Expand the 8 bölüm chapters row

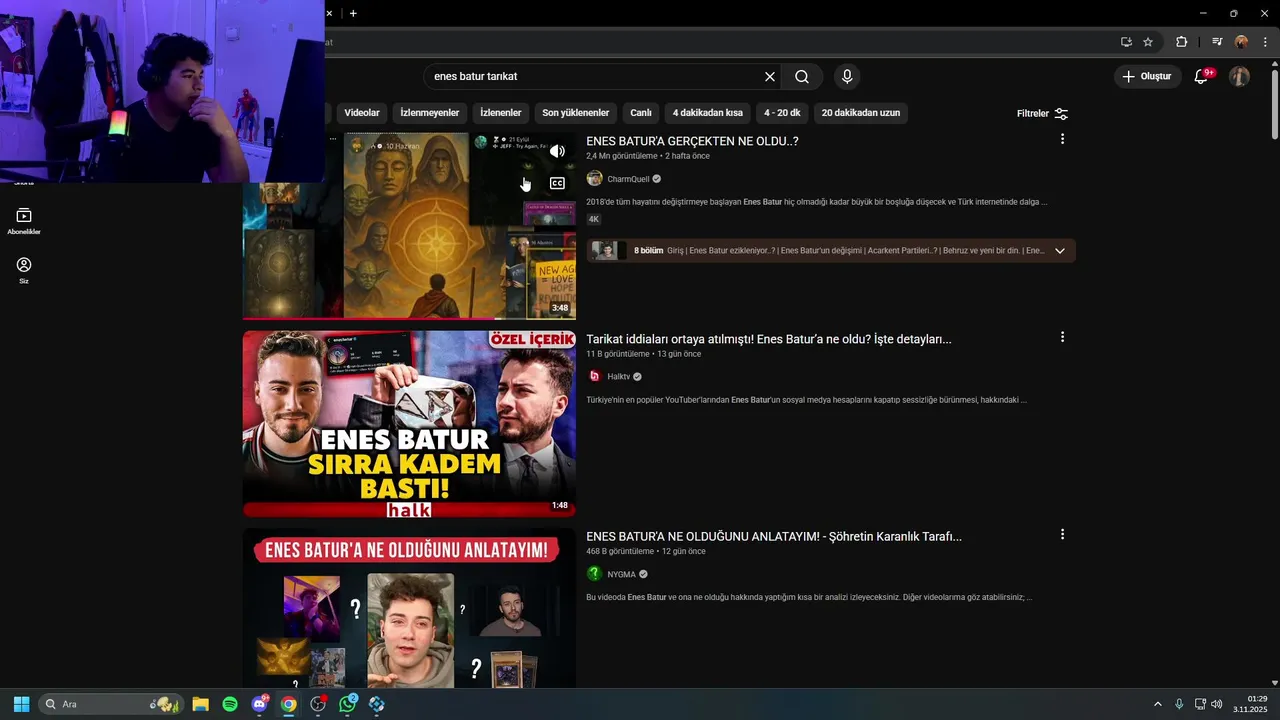pos(831,251)
